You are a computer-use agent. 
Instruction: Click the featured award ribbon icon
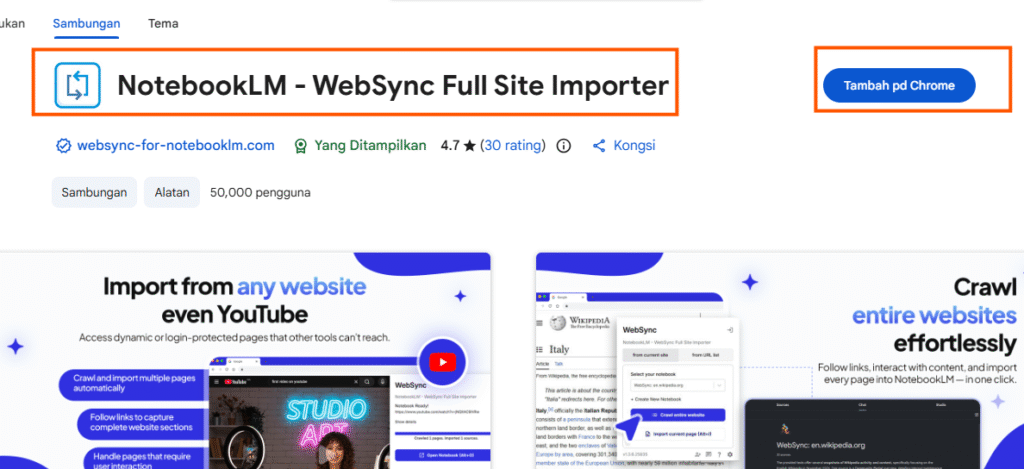tap(300, 146)
